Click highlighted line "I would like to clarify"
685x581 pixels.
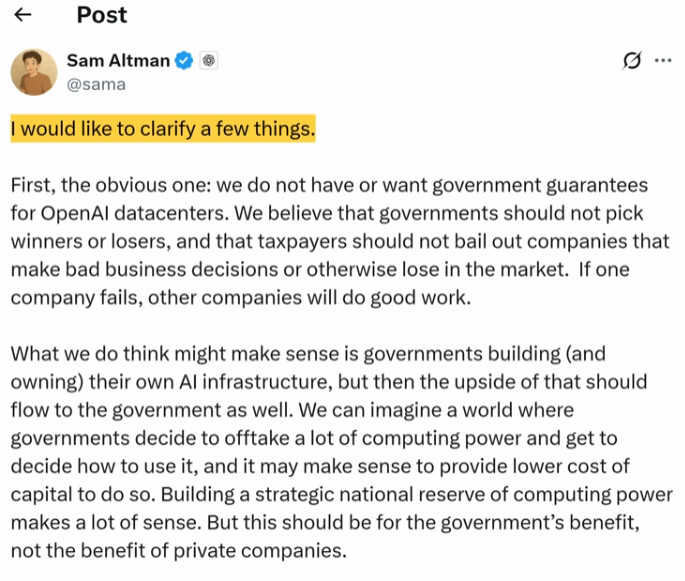pos(162,130)
